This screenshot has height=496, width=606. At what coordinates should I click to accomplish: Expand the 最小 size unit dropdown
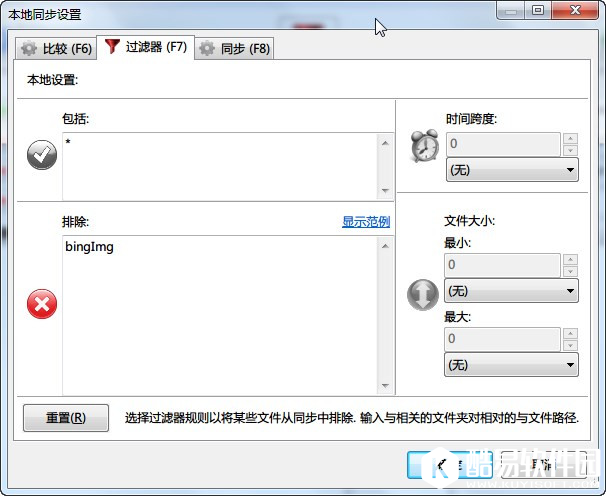coord(511,291)
